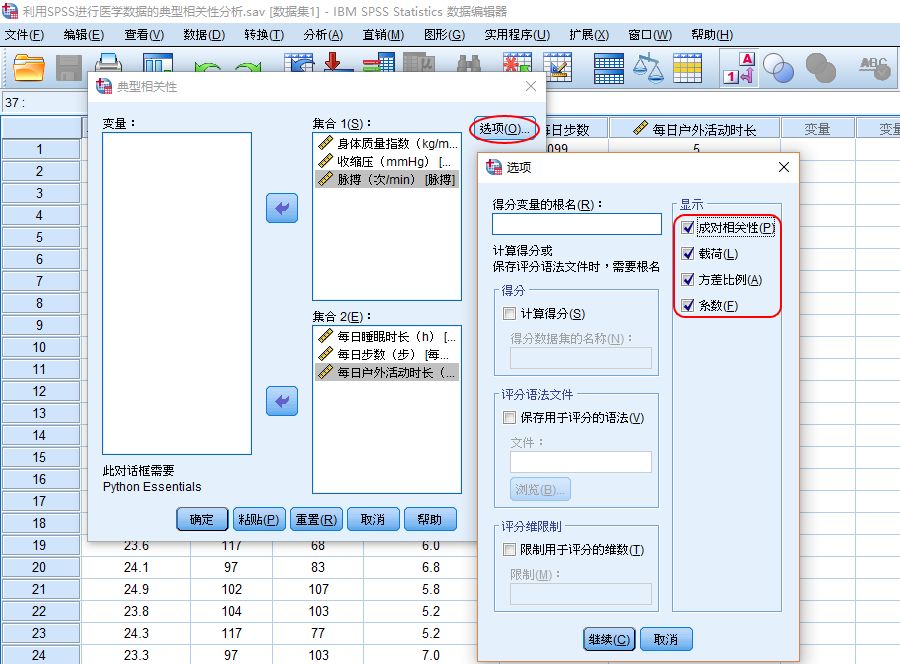Click the 确定 button
The width and height of the screenshot is (900, 664).
(x=201, y=519)
